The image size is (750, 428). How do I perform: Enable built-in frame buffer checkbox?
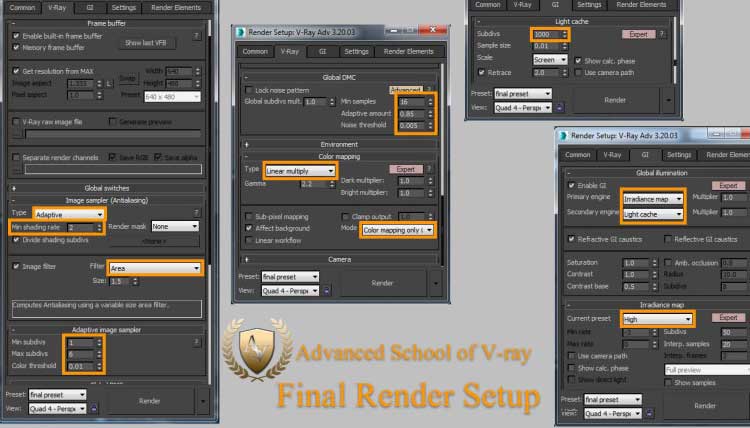click(16, 36)
